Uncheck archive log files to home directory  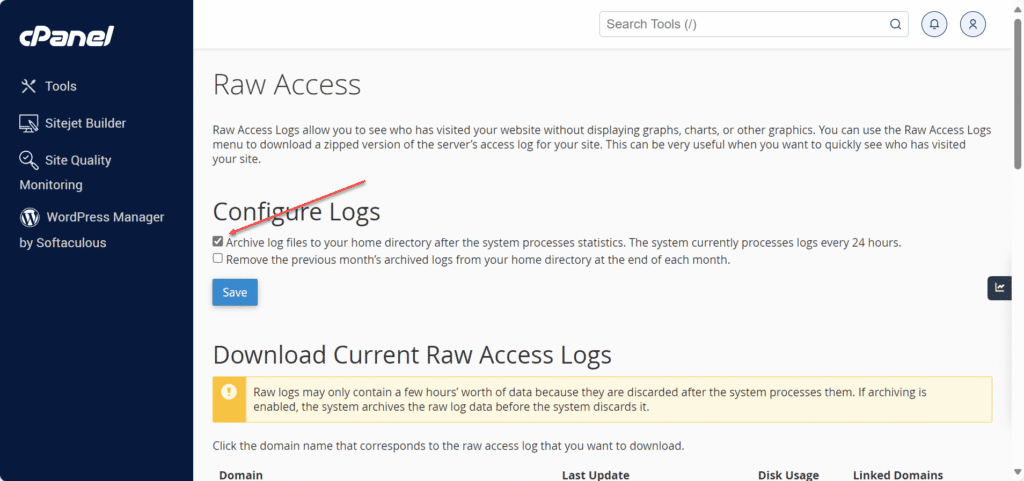[218, 242]
